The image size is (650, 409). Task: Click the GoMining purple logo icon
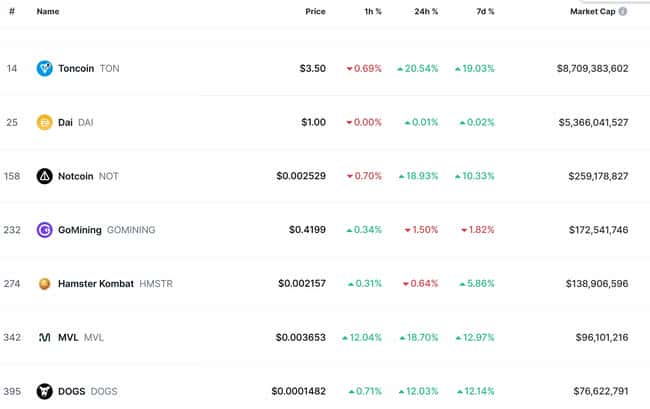[45, 230]
